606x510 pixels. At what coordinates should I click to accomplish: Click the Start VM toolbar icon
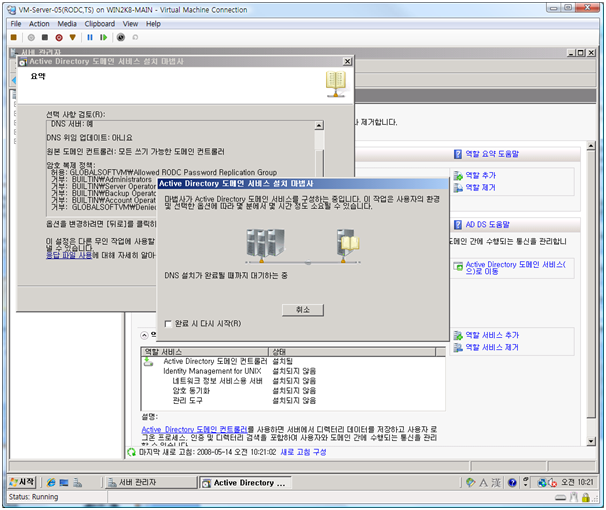[x=31, y=37]
